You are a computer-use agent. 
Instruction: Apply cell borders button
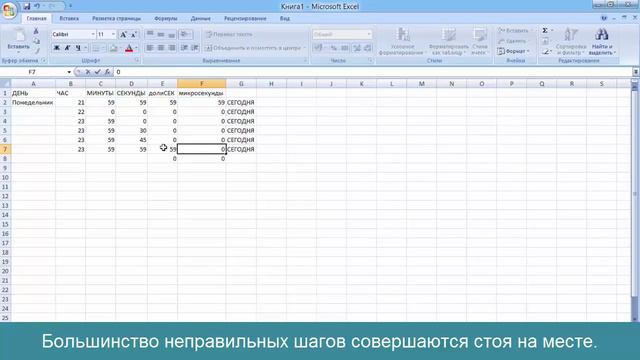coord(96,48)
